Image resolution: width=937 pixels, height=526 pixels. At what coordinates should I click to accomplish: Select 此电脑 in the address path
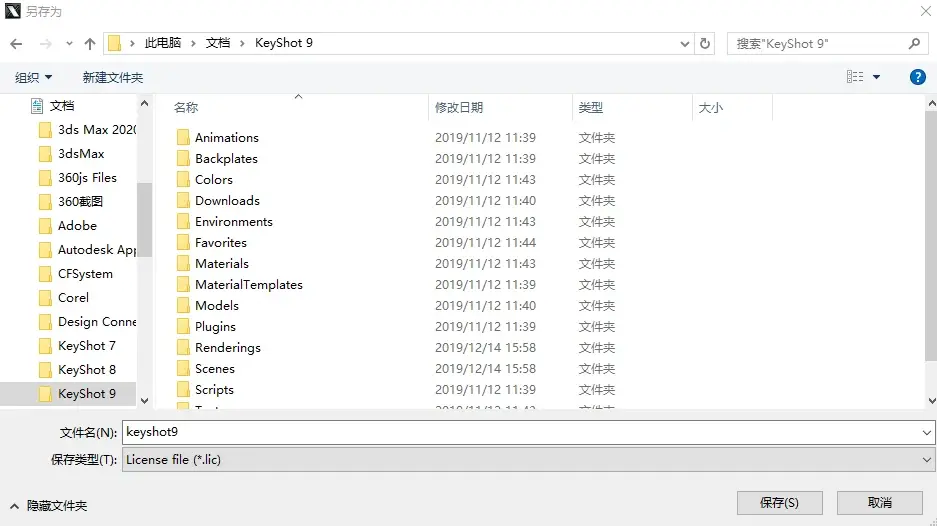[x=163, y=43]
